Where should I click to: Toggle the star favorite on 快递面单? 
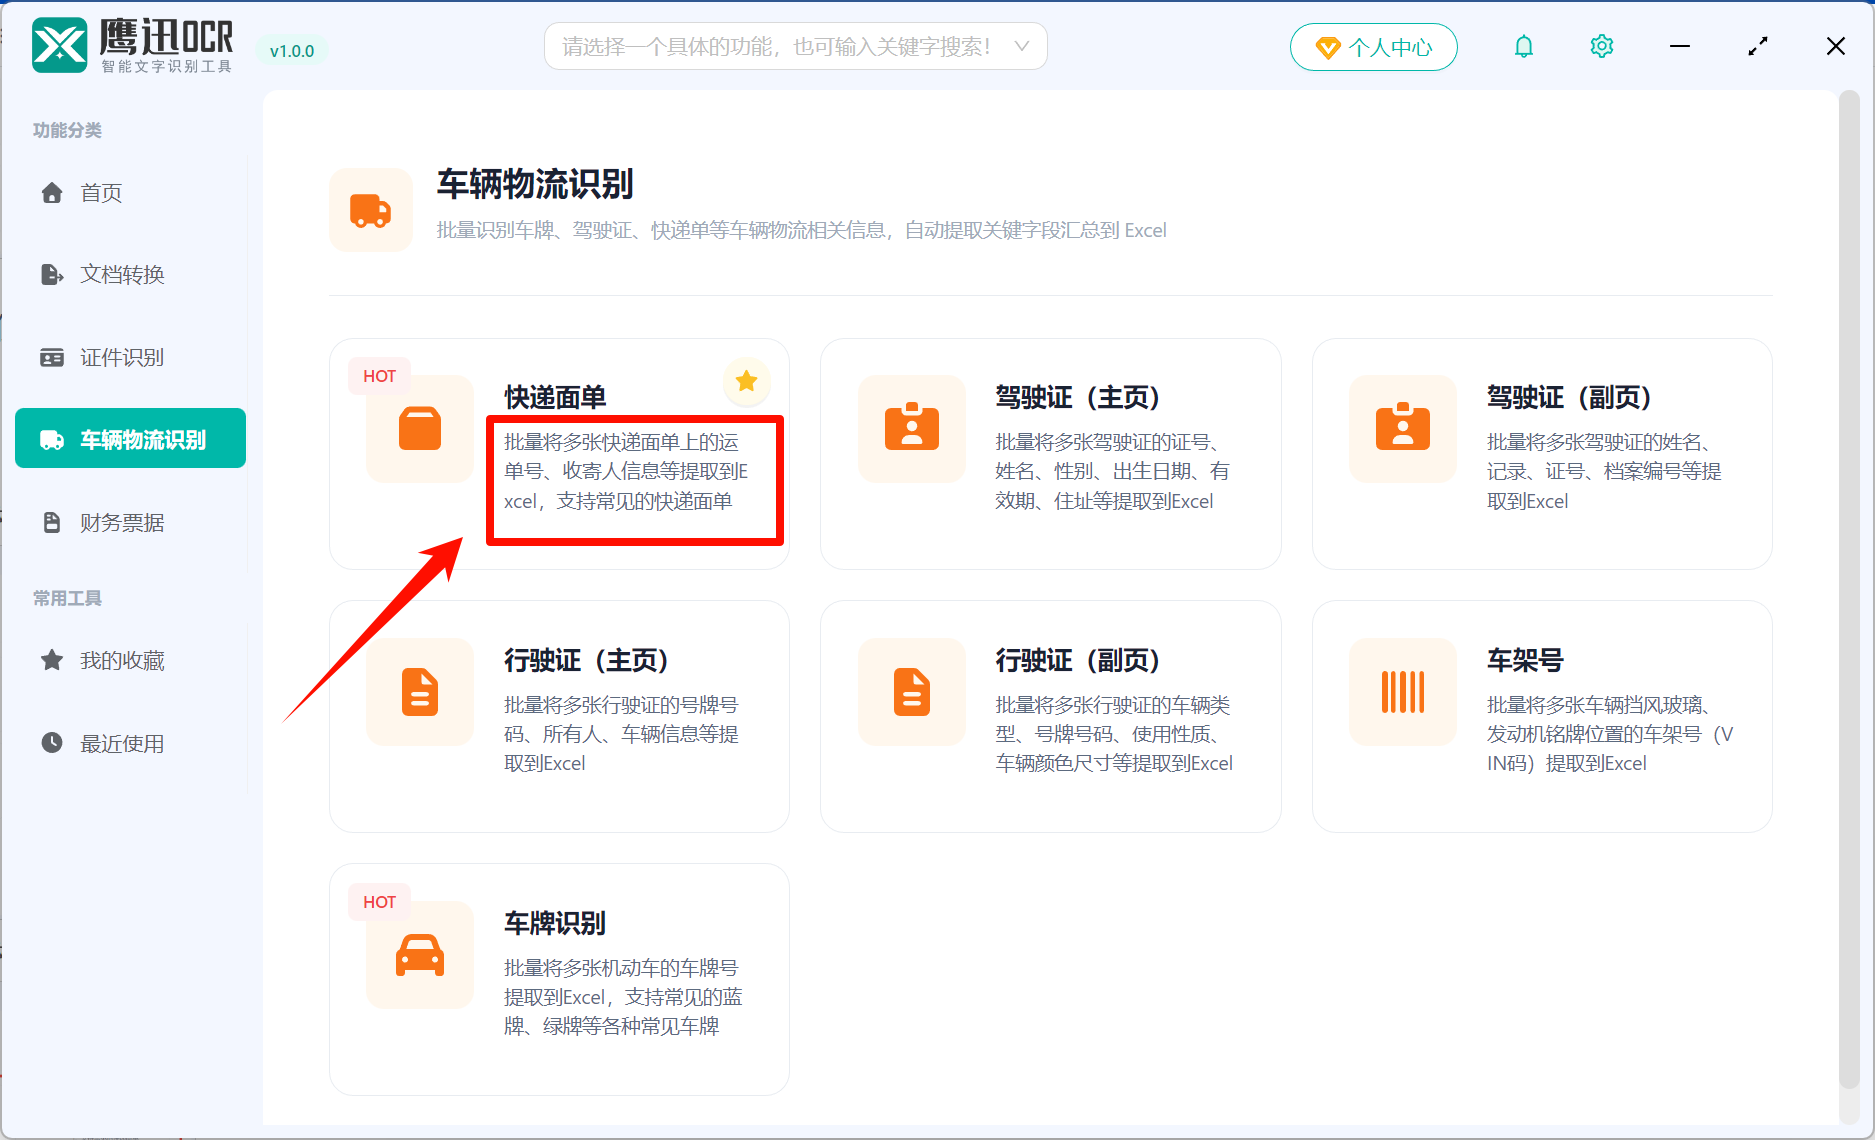point(745,381)
